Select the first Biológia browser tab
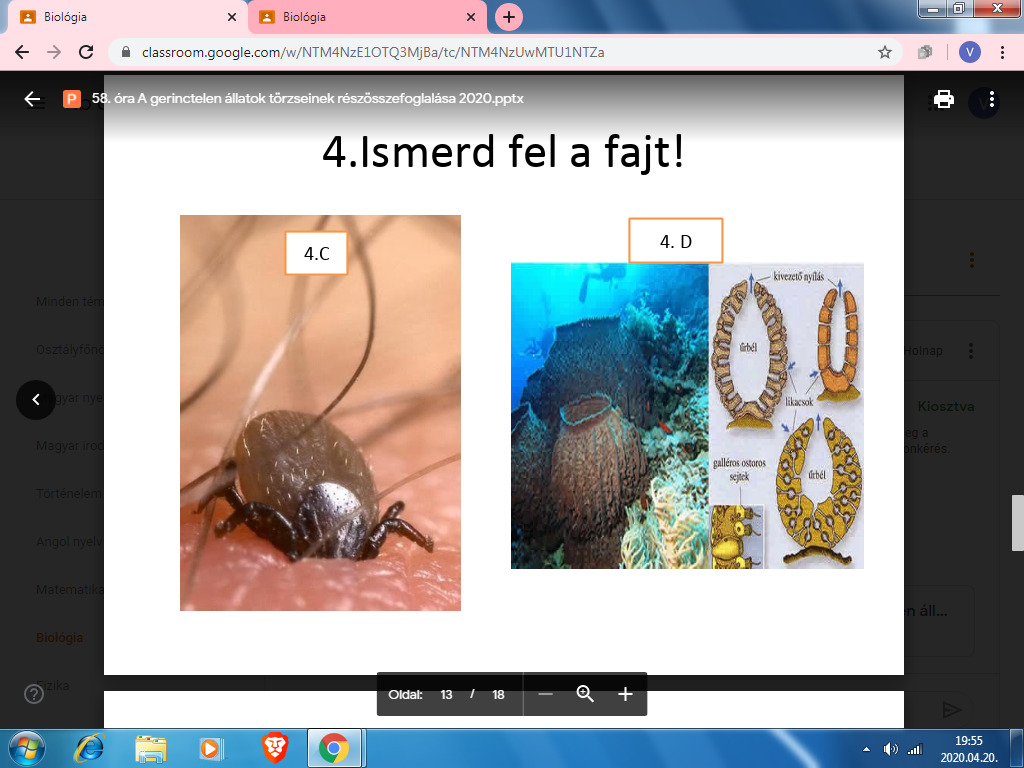1024x768 pixels. (x=120, y=17)
